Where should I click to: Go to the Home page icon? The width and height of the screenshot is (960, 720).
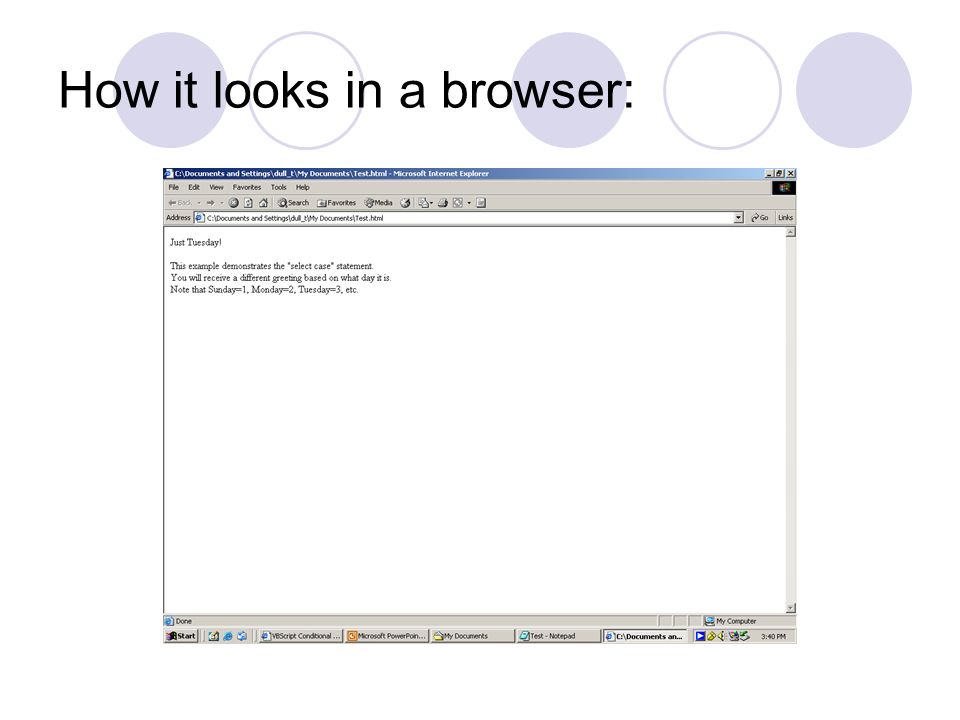(x=263, y=203)
